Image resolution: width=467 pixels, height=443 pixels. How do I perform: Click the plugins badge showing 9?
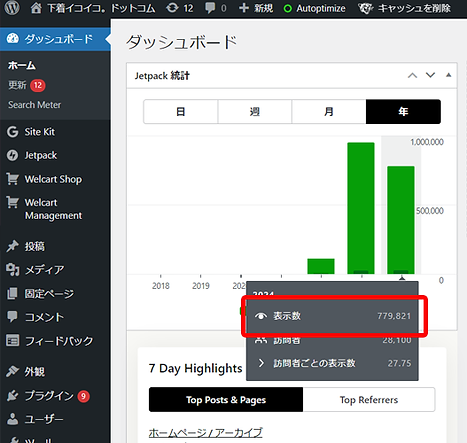pyautogui.click(x=83, y=396)
